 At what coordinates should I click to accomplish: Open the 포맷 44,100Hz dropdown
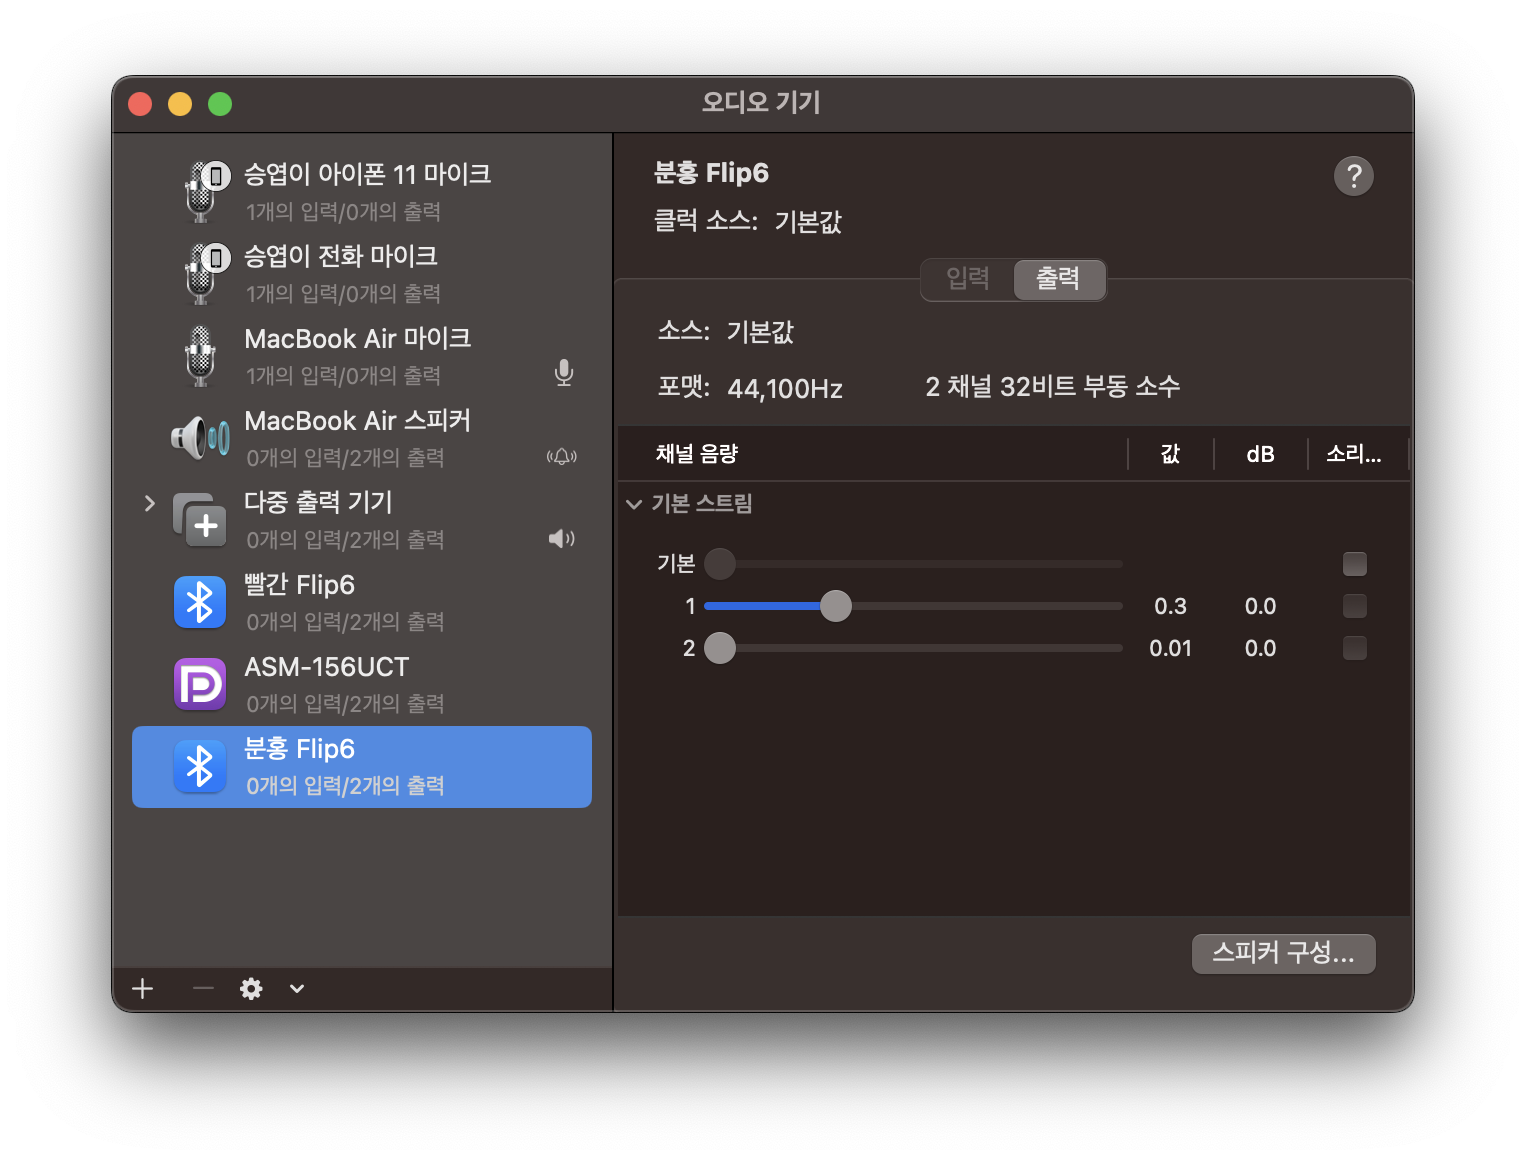click(x=785, y=388)
